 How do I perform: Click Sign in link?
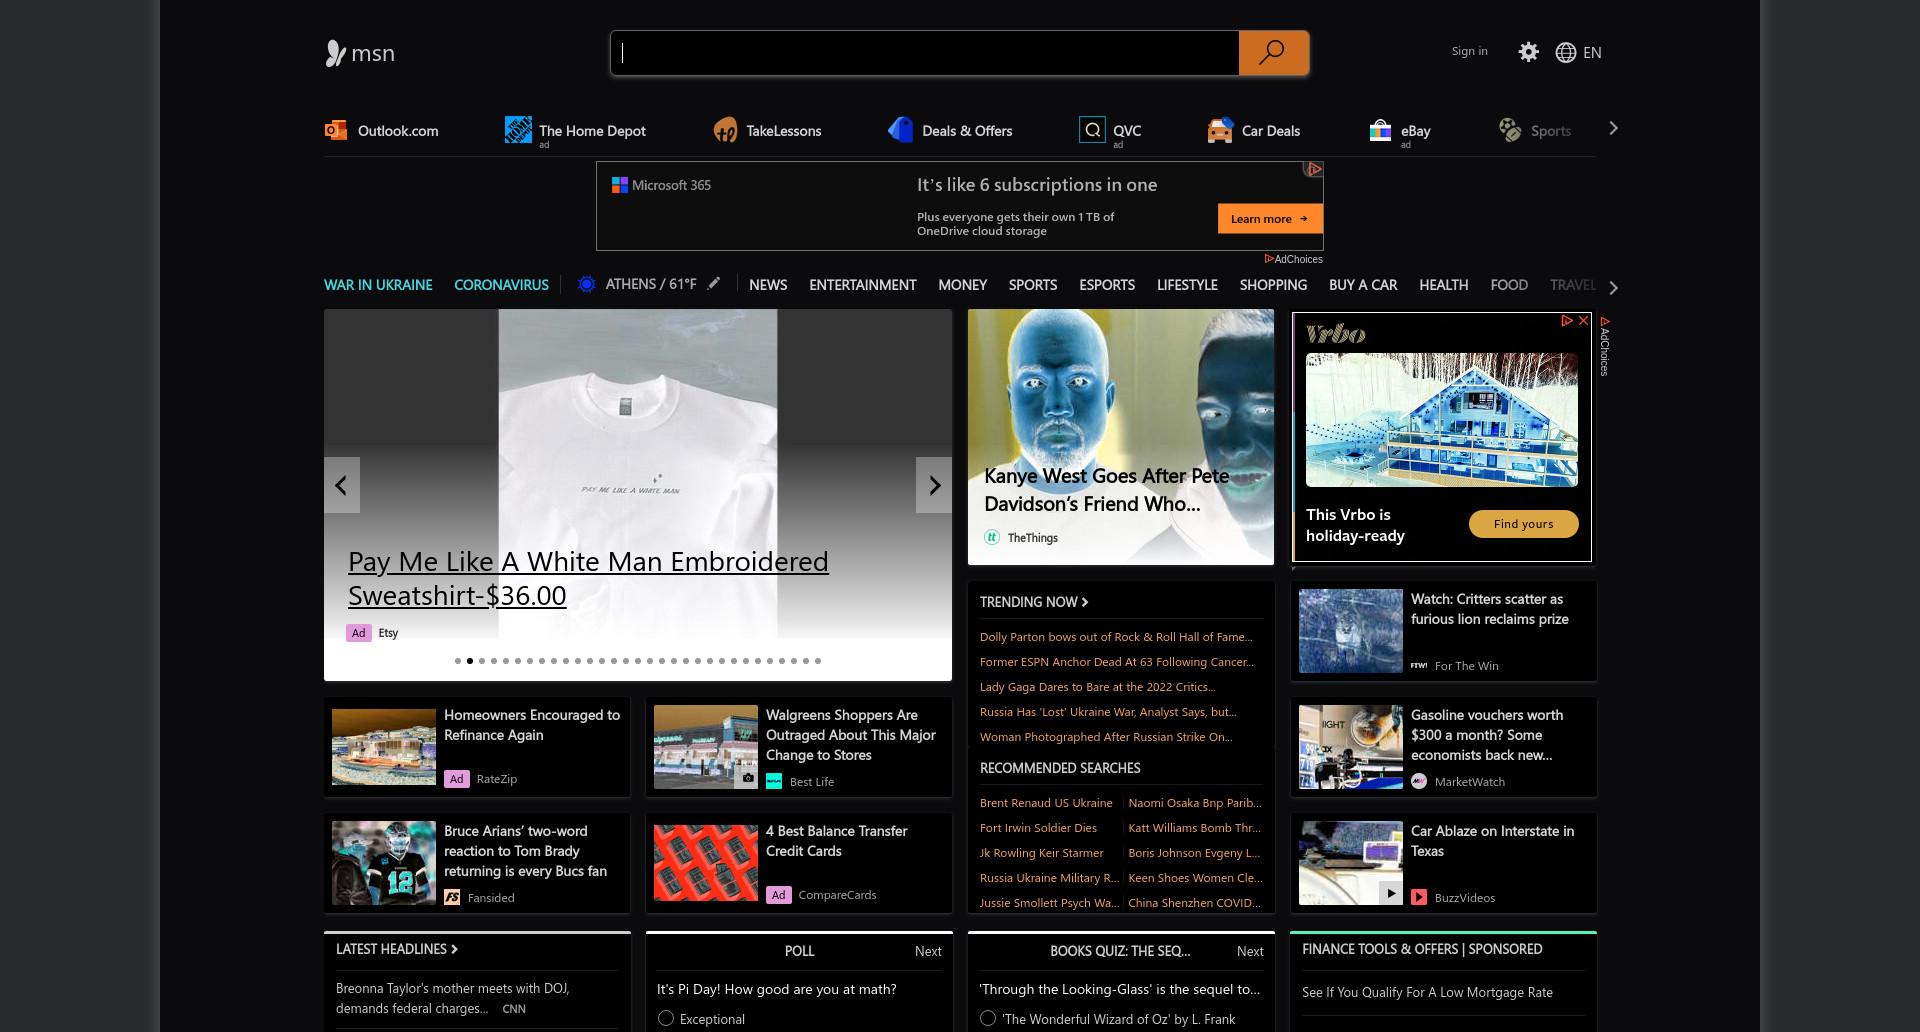[1469, 51]
